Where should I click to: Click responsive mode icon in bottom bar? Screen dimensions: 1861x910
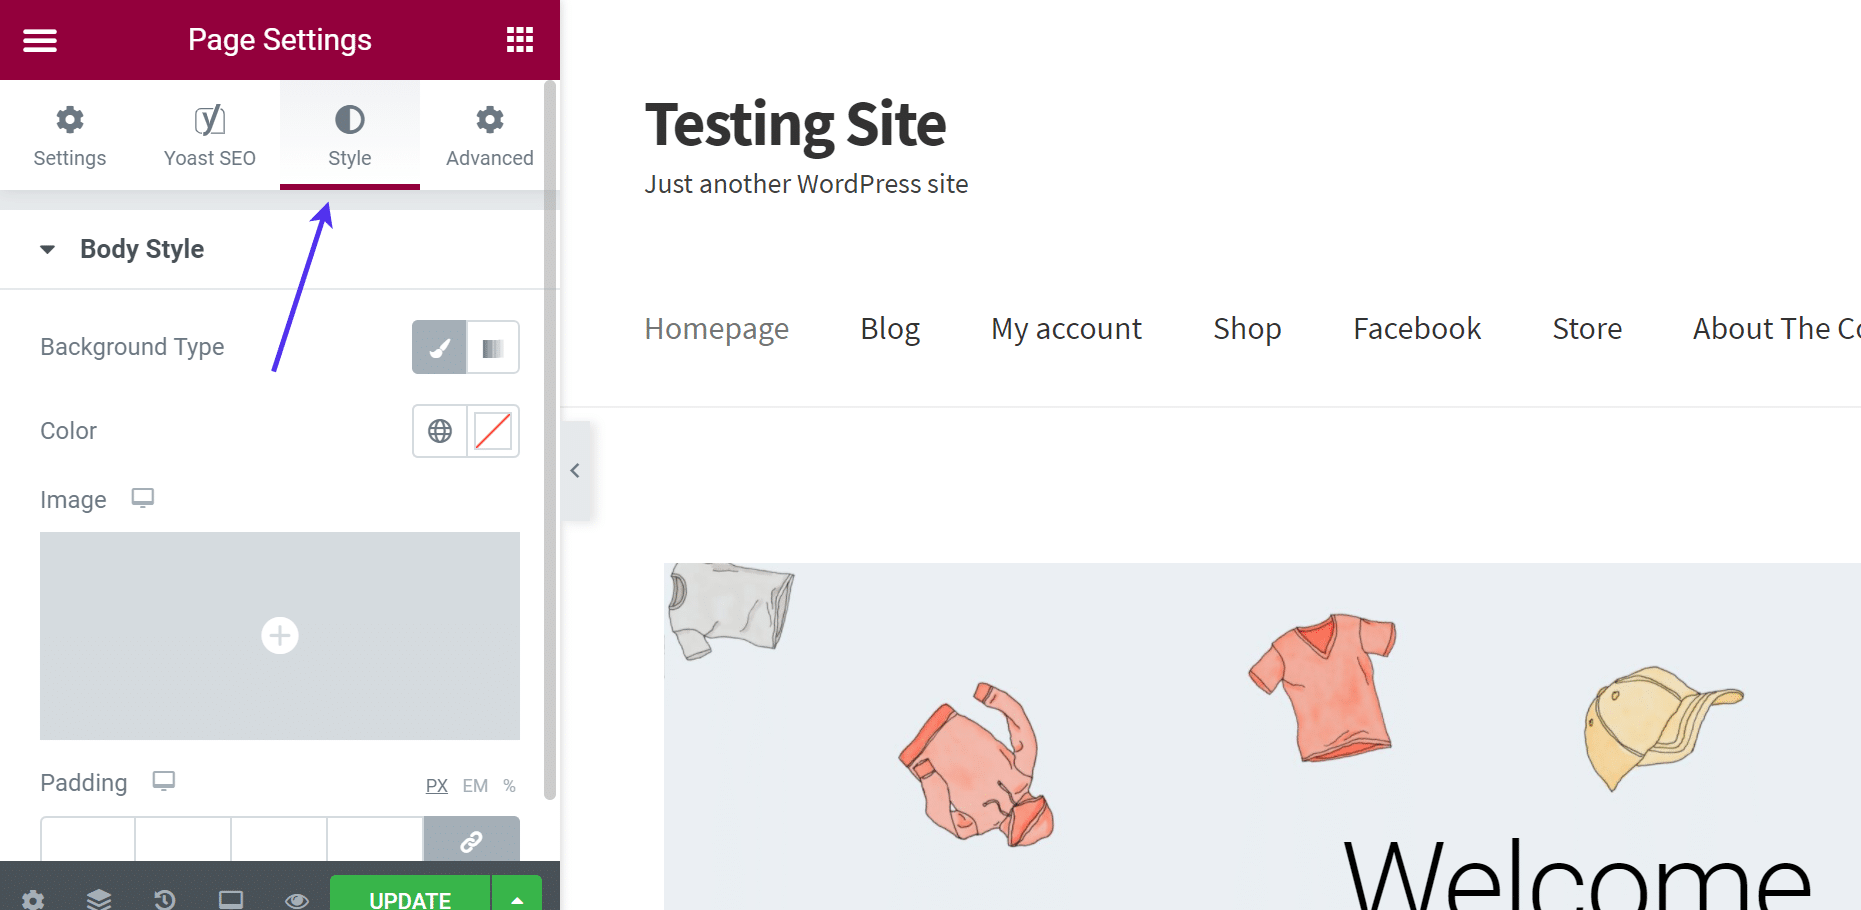coord(231,898)
